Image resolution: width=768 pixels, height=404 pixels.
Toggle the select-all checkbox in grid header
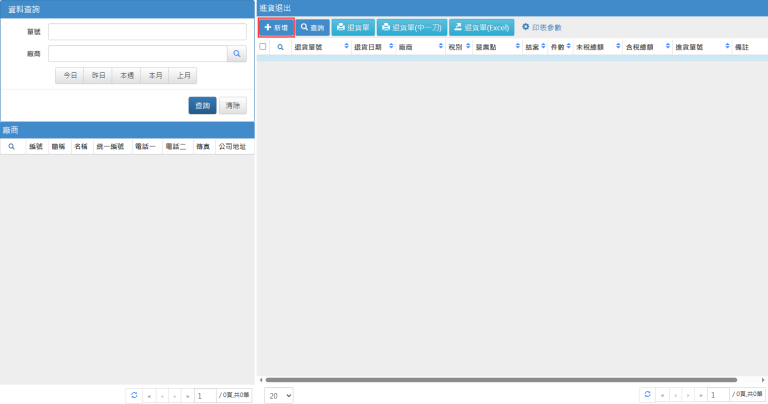click(263, 47)
